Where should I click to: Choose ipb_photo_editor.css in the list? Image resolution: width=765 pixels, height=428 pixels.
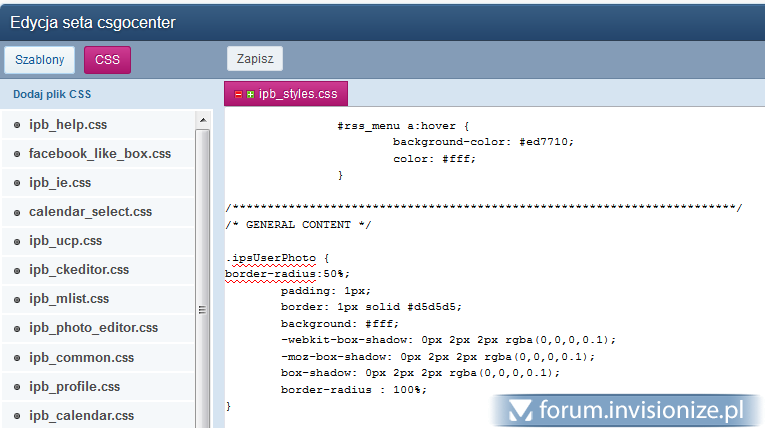coord(93,328)
